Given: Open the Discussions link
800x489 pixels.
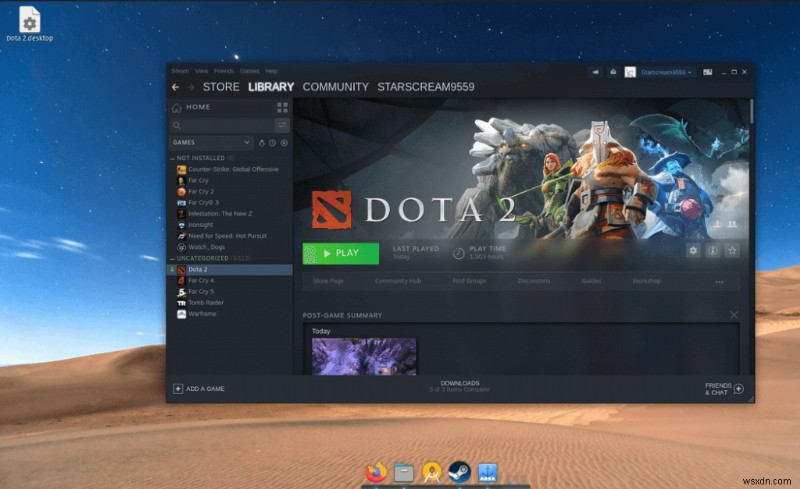Looking at the screenshot, I should tap(534, 281).
